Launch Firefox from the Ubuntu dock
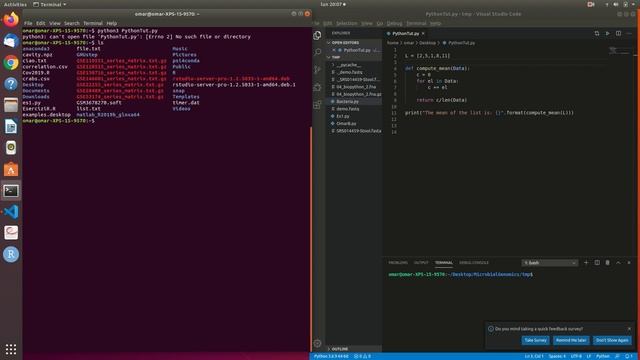640x360 pixels. (x=11, y=19)
